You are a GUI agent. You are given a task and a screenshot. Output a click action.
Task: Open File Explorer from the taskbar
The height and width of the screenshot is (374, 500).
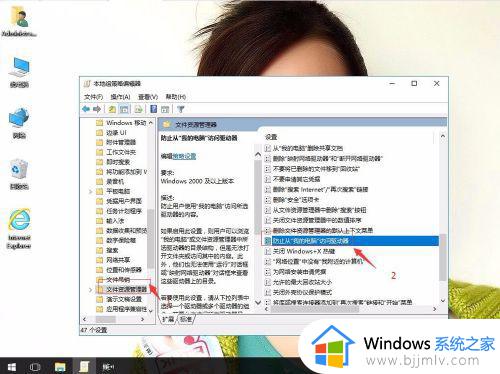60,367
